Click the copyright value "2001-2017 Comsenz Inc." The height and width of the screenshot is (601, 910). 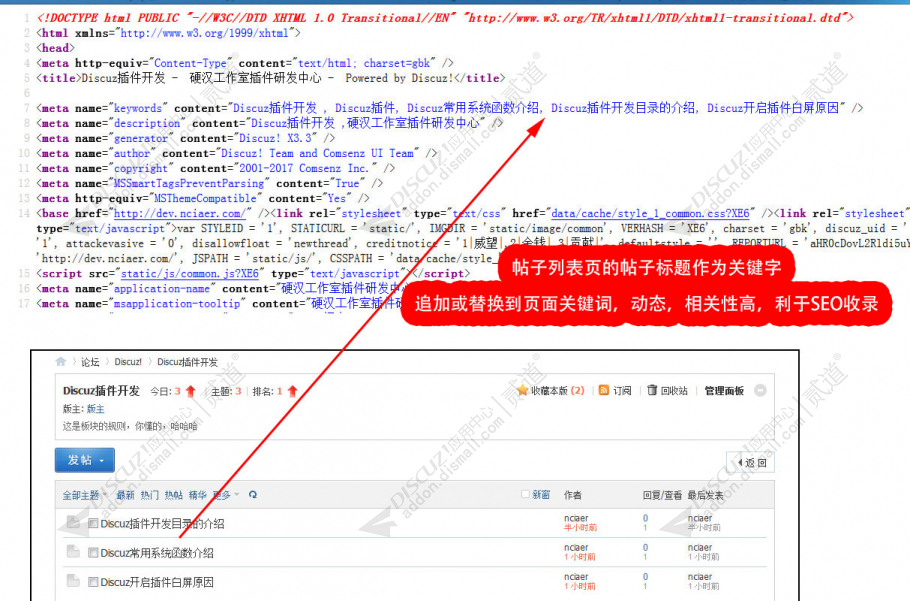[305, 168]
